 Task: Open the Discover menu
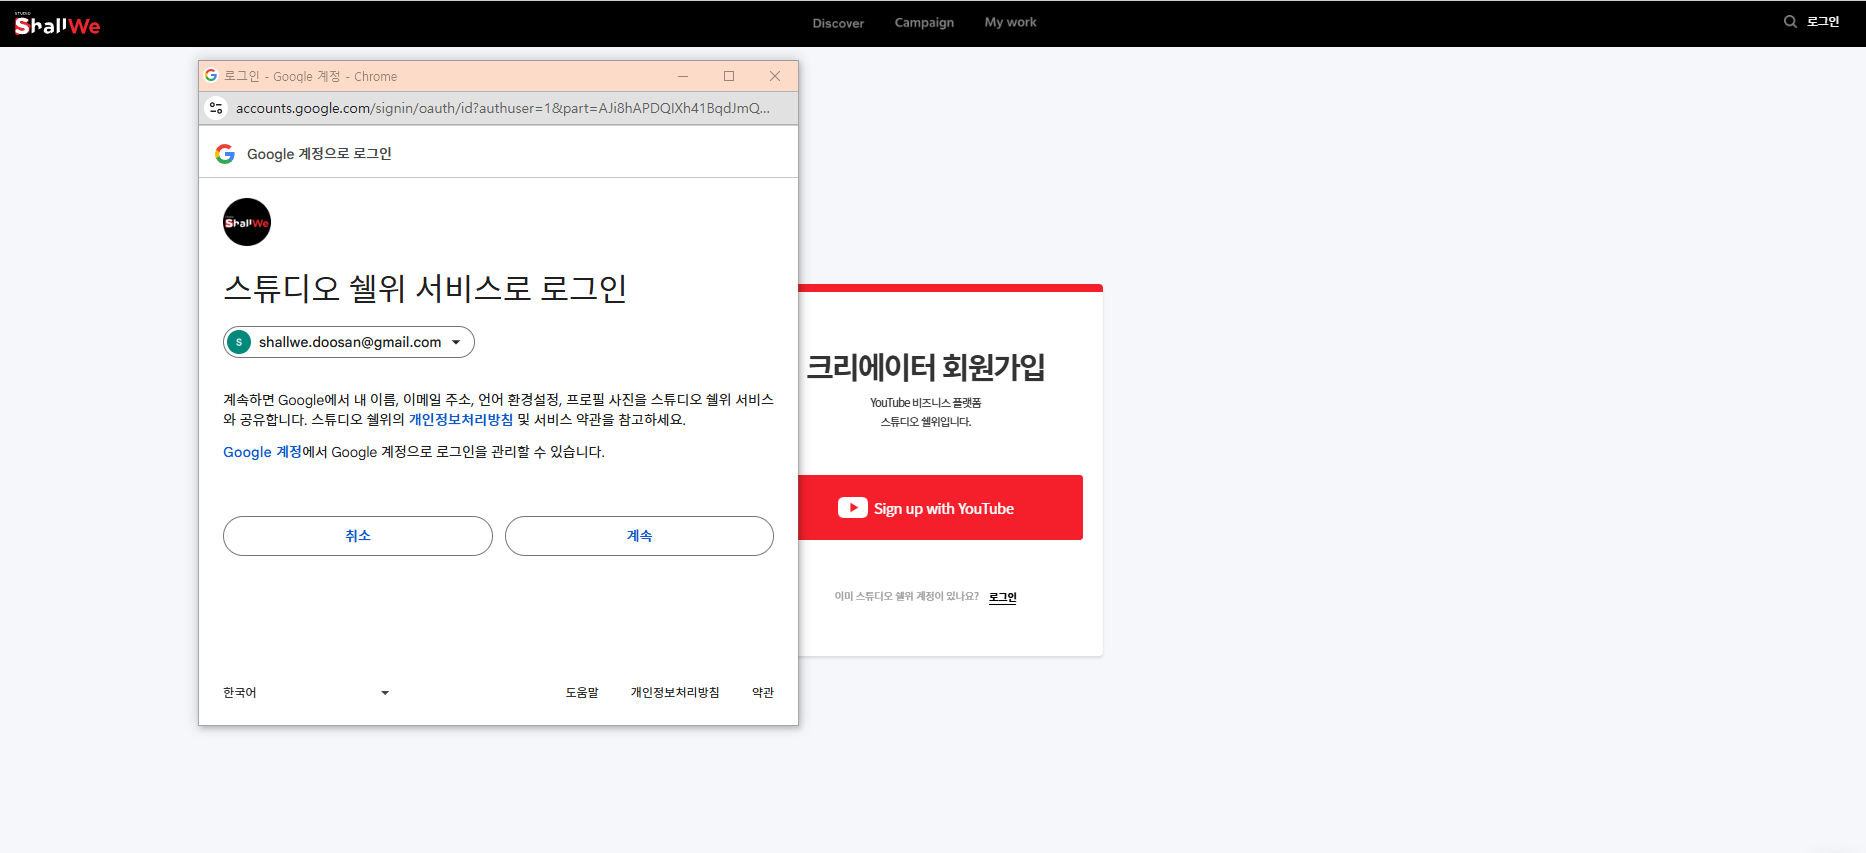click(838, 23)
